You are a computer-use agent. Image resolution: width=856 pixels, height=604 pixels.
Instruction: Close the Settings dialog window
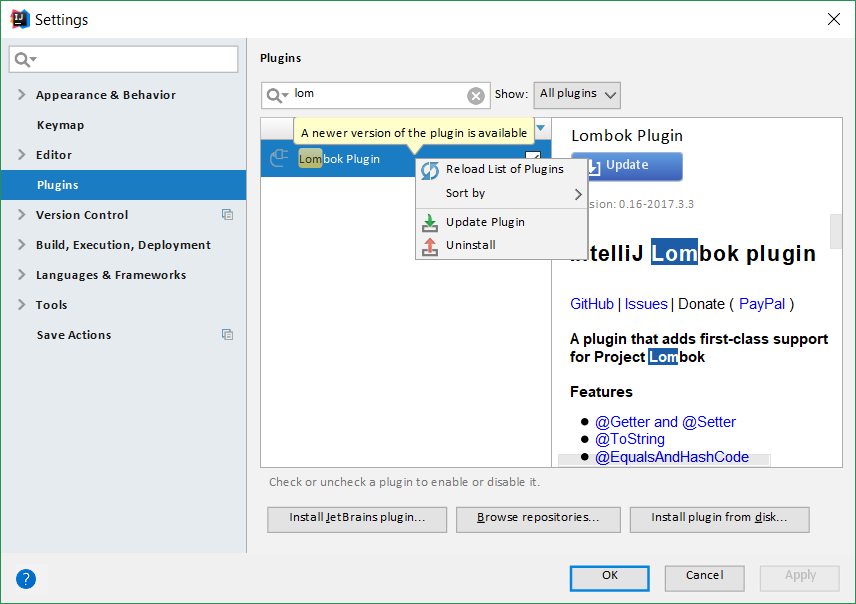[834, 19]
